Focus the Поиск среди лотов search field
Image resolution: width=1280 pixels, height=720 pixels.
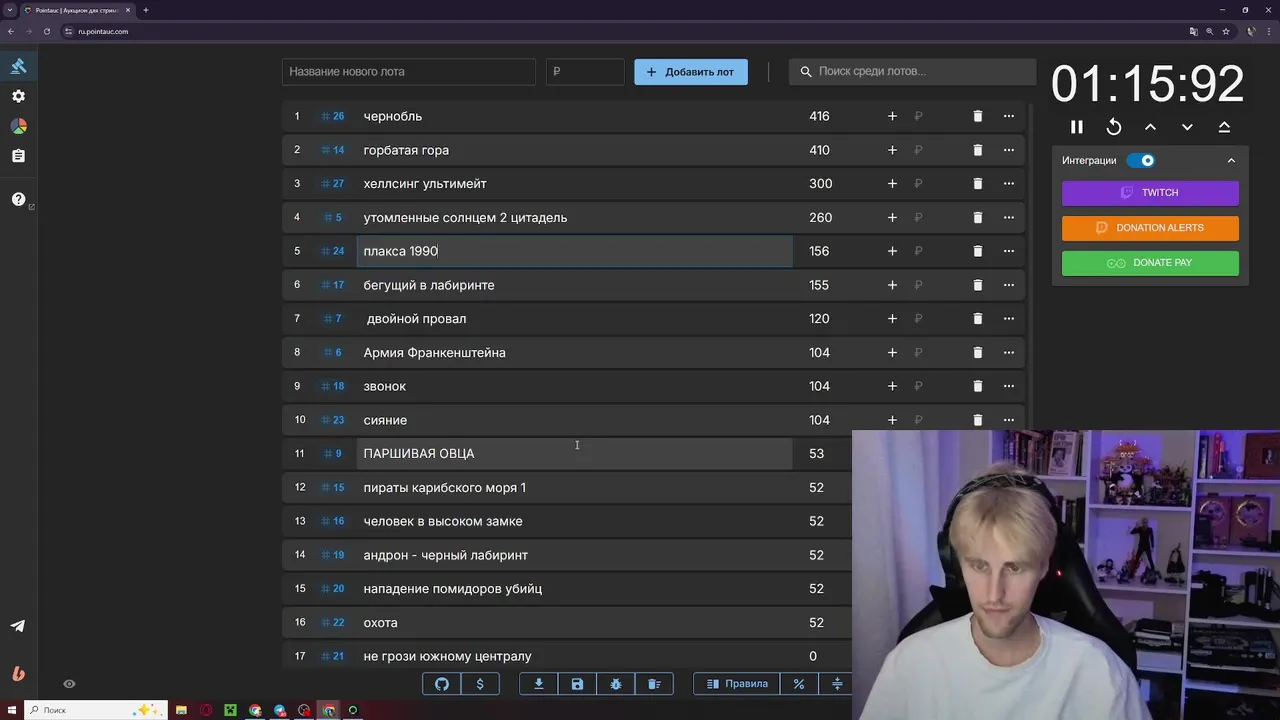click(912, 72)
